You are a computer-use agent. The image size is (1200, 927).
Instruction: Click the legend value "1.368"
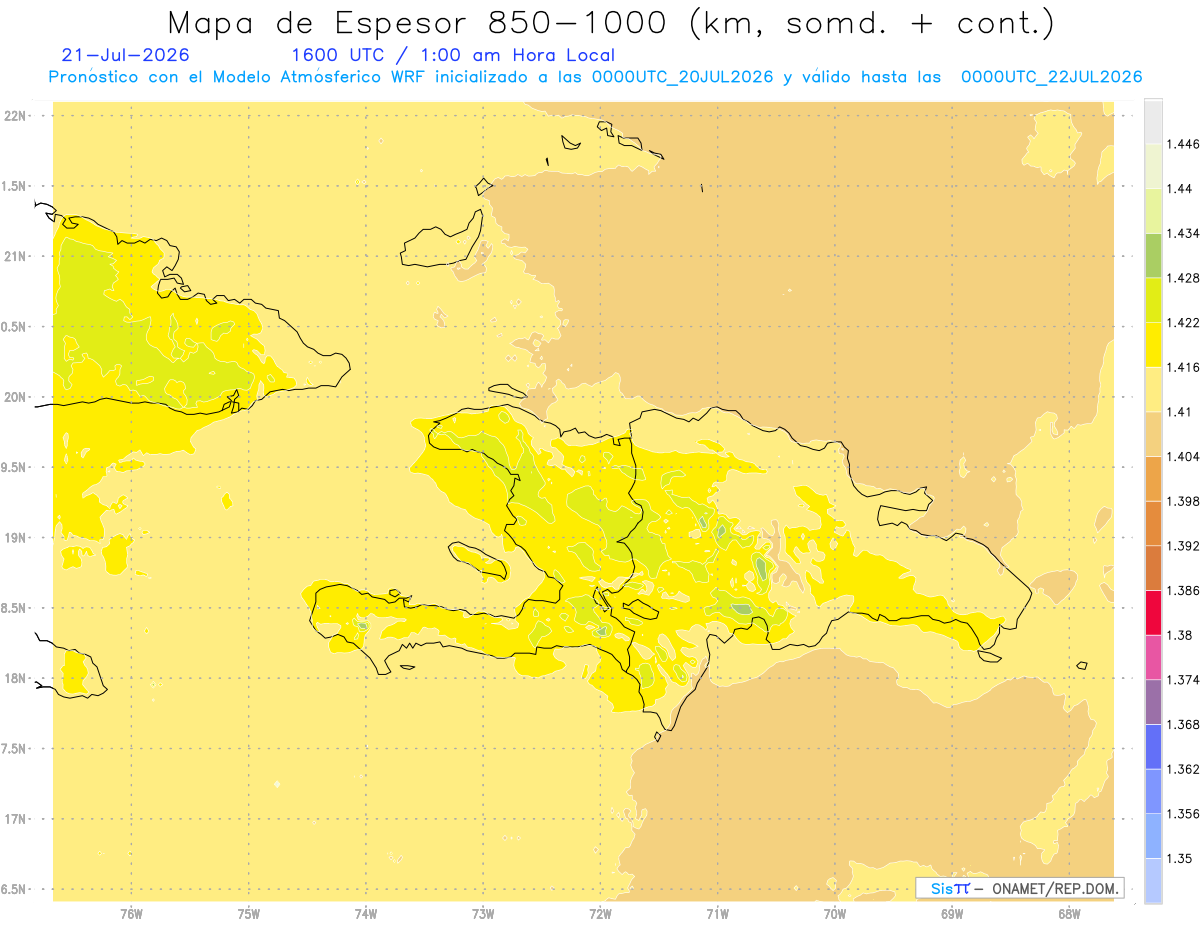click(x=1183, y=724)
